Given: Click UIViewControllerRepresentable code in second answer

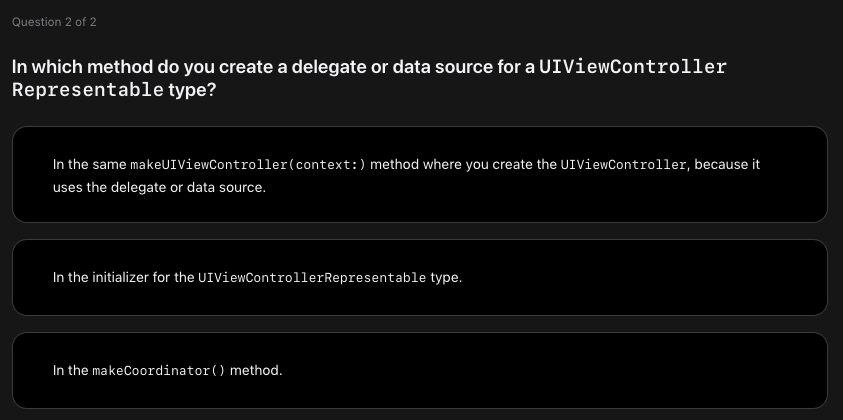Looking at the screenshot, I should [312, 277].
